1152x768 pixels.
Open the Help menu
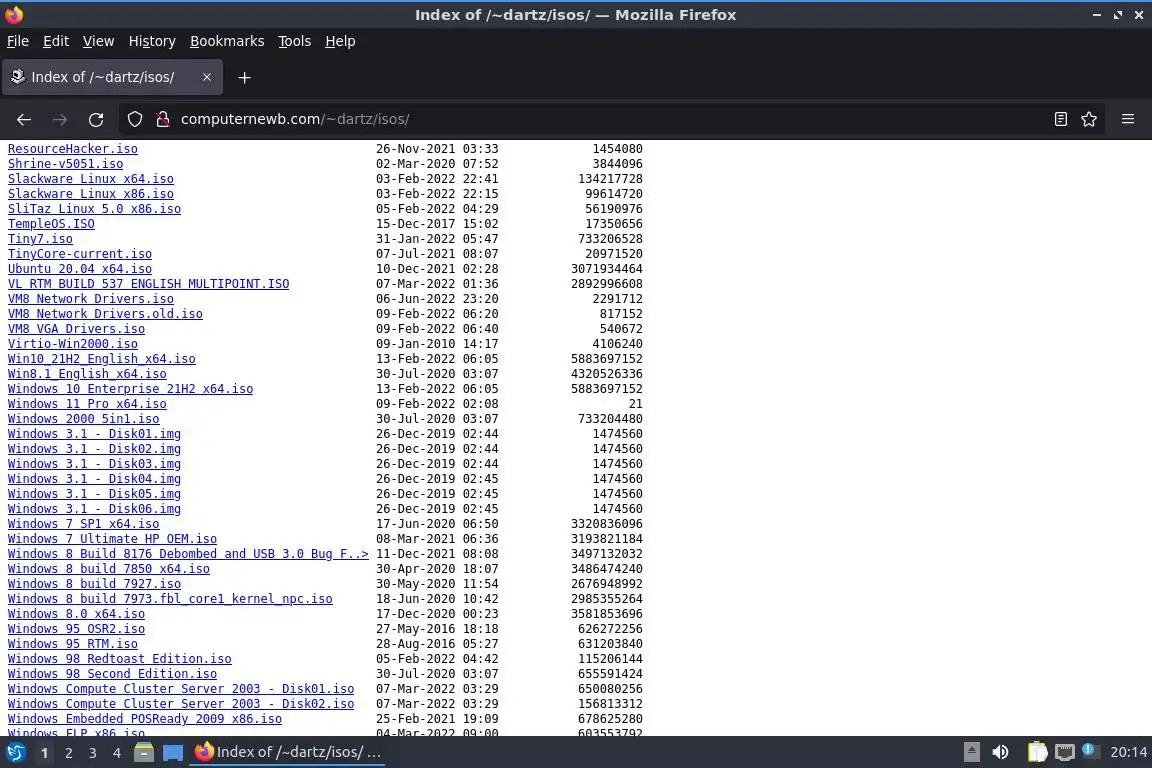[x=340, y=41]
